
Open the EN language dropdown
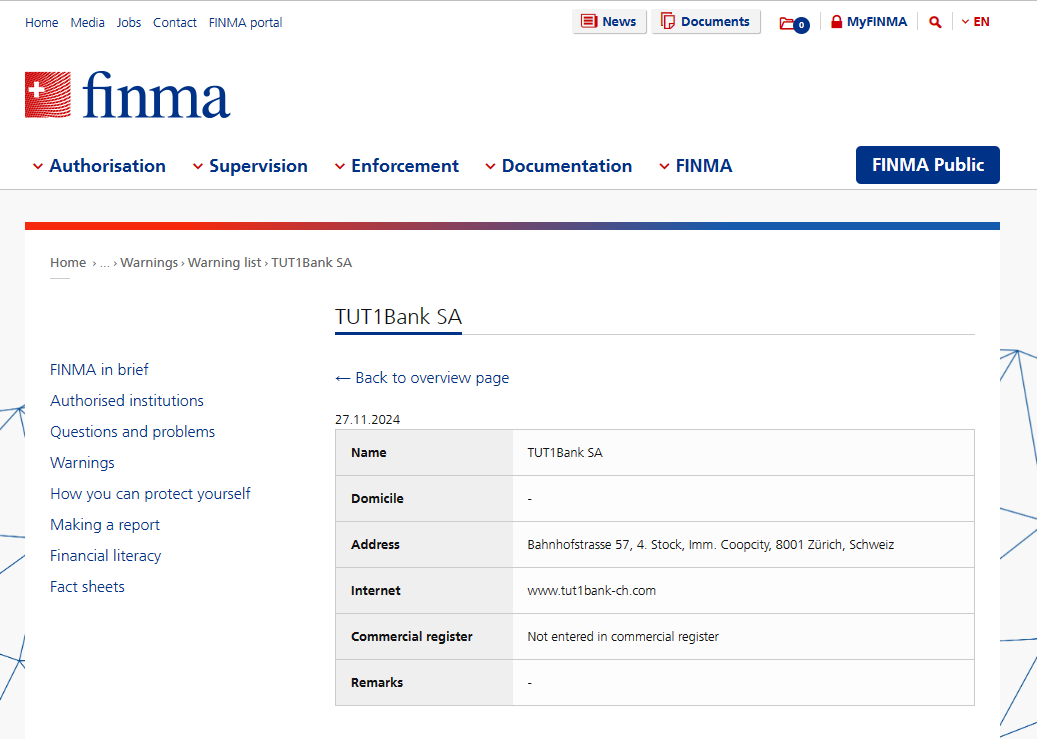(x=975, y=22)
